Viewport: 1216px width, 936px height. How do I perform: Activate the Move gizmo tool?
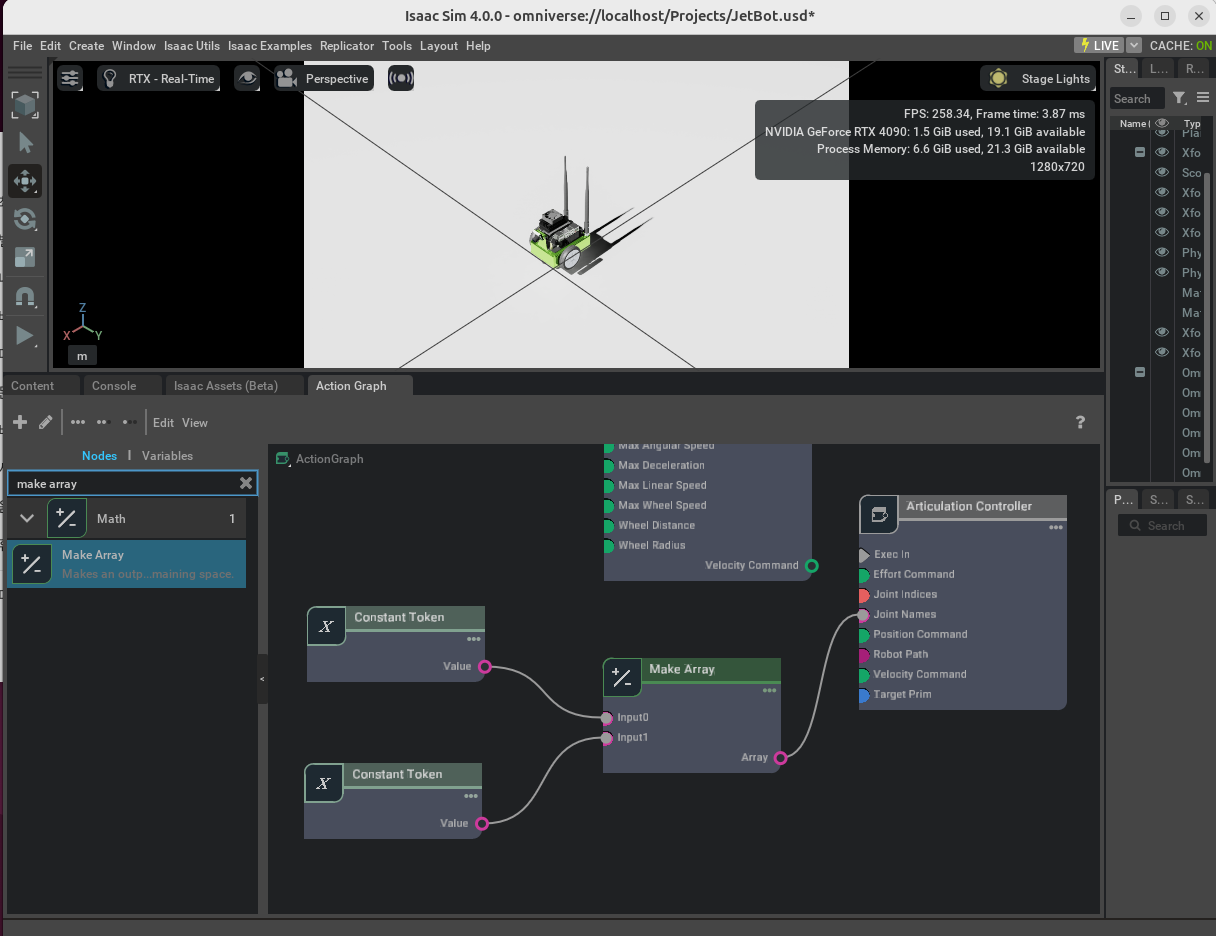[x=25, y=181]
